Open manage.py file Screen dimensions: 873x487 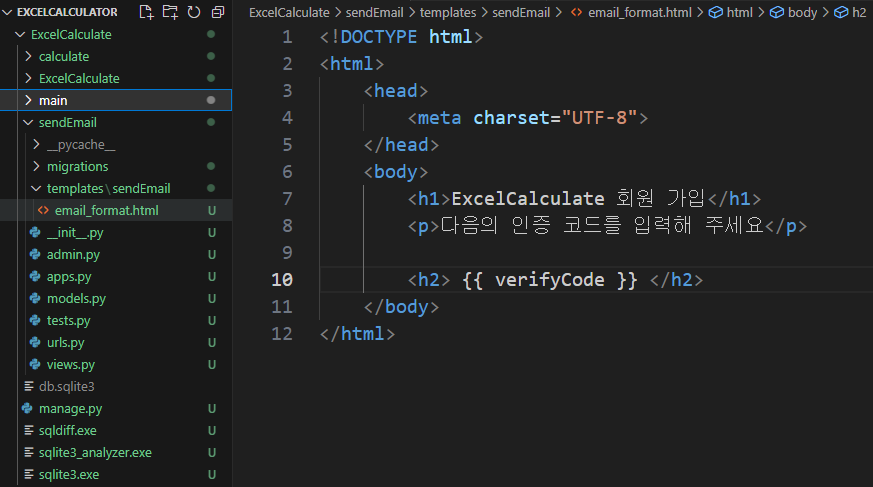[71, 409]
